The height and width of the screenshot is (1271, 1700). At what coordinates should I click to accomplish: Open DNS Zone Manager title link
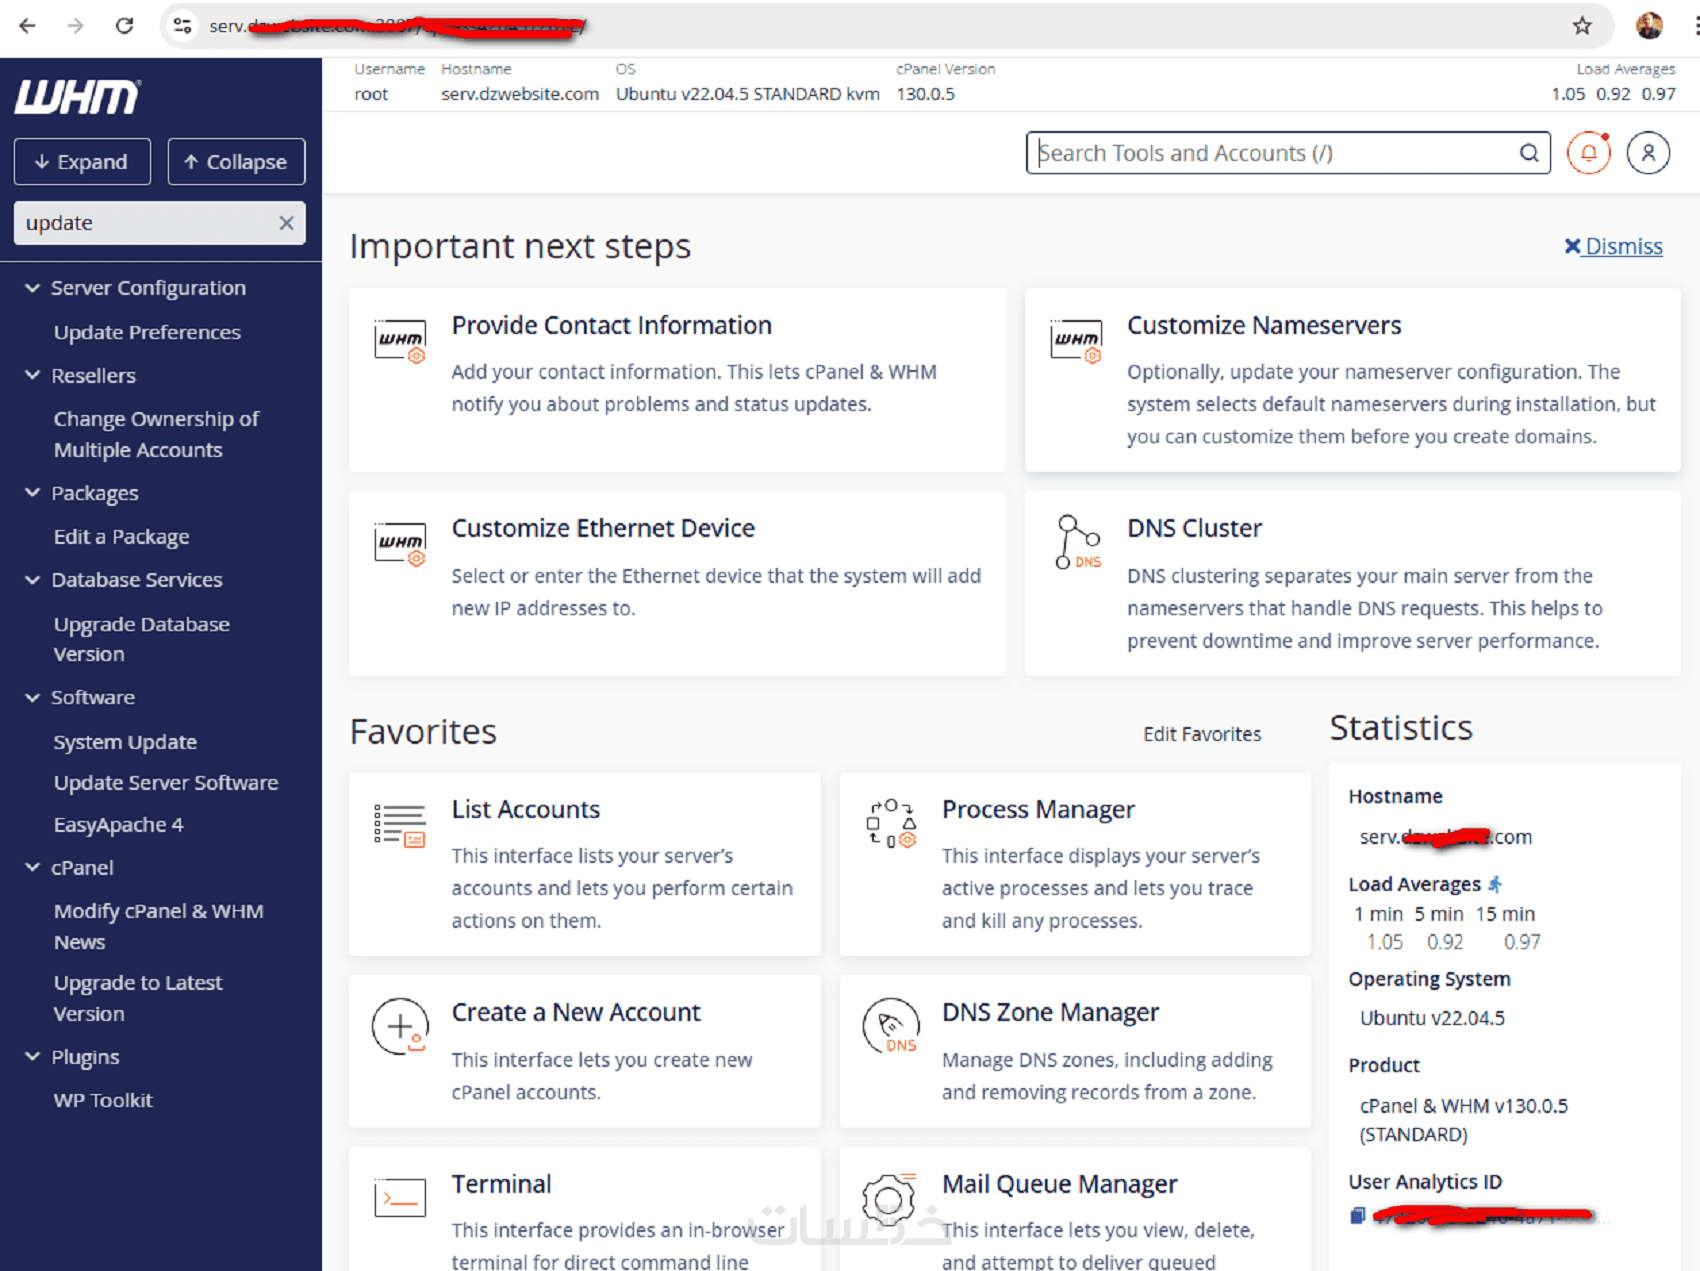pos(1050,1012)
